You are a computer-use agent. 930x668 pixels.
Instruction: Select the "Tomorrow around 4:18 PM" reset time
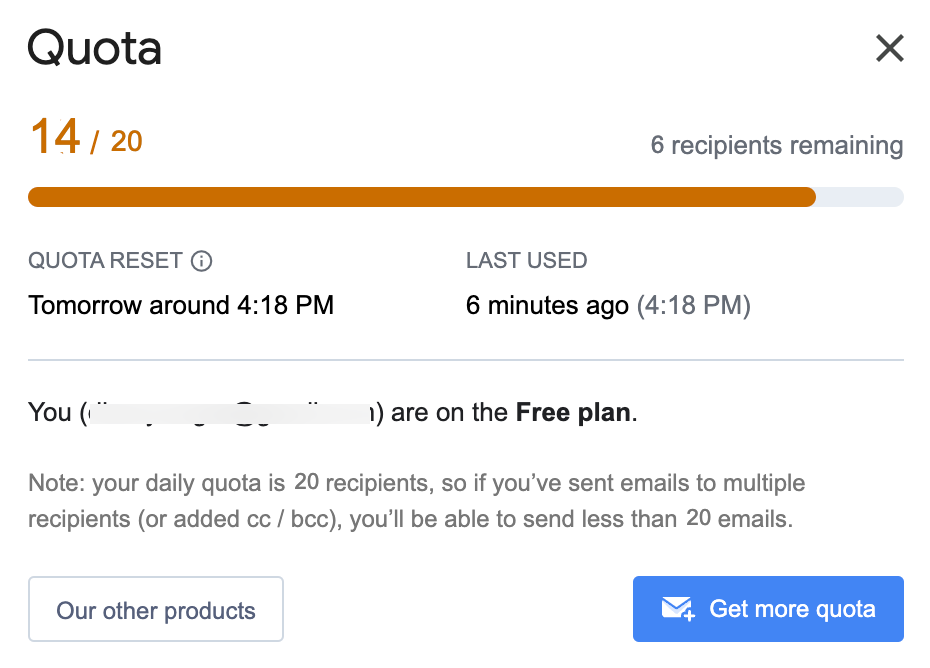181,305
